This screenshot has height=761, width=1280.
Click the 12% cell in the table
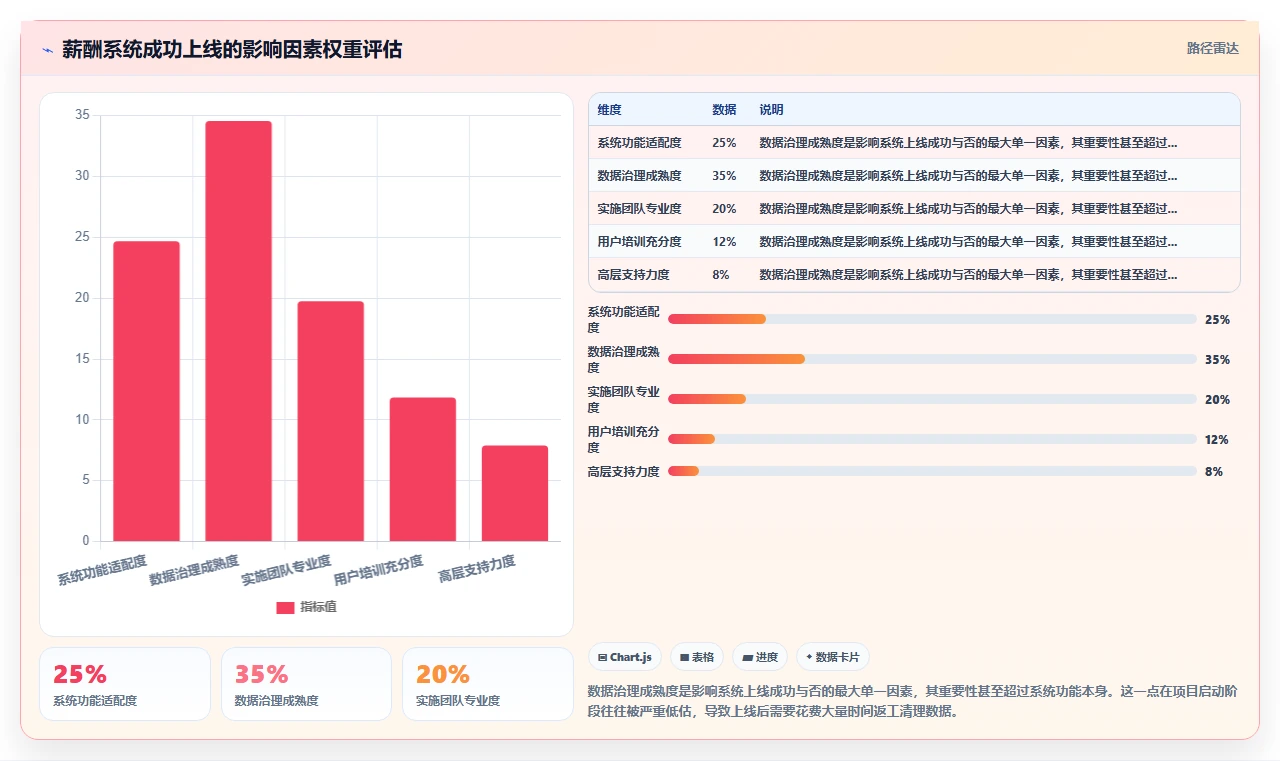point(724,242)
